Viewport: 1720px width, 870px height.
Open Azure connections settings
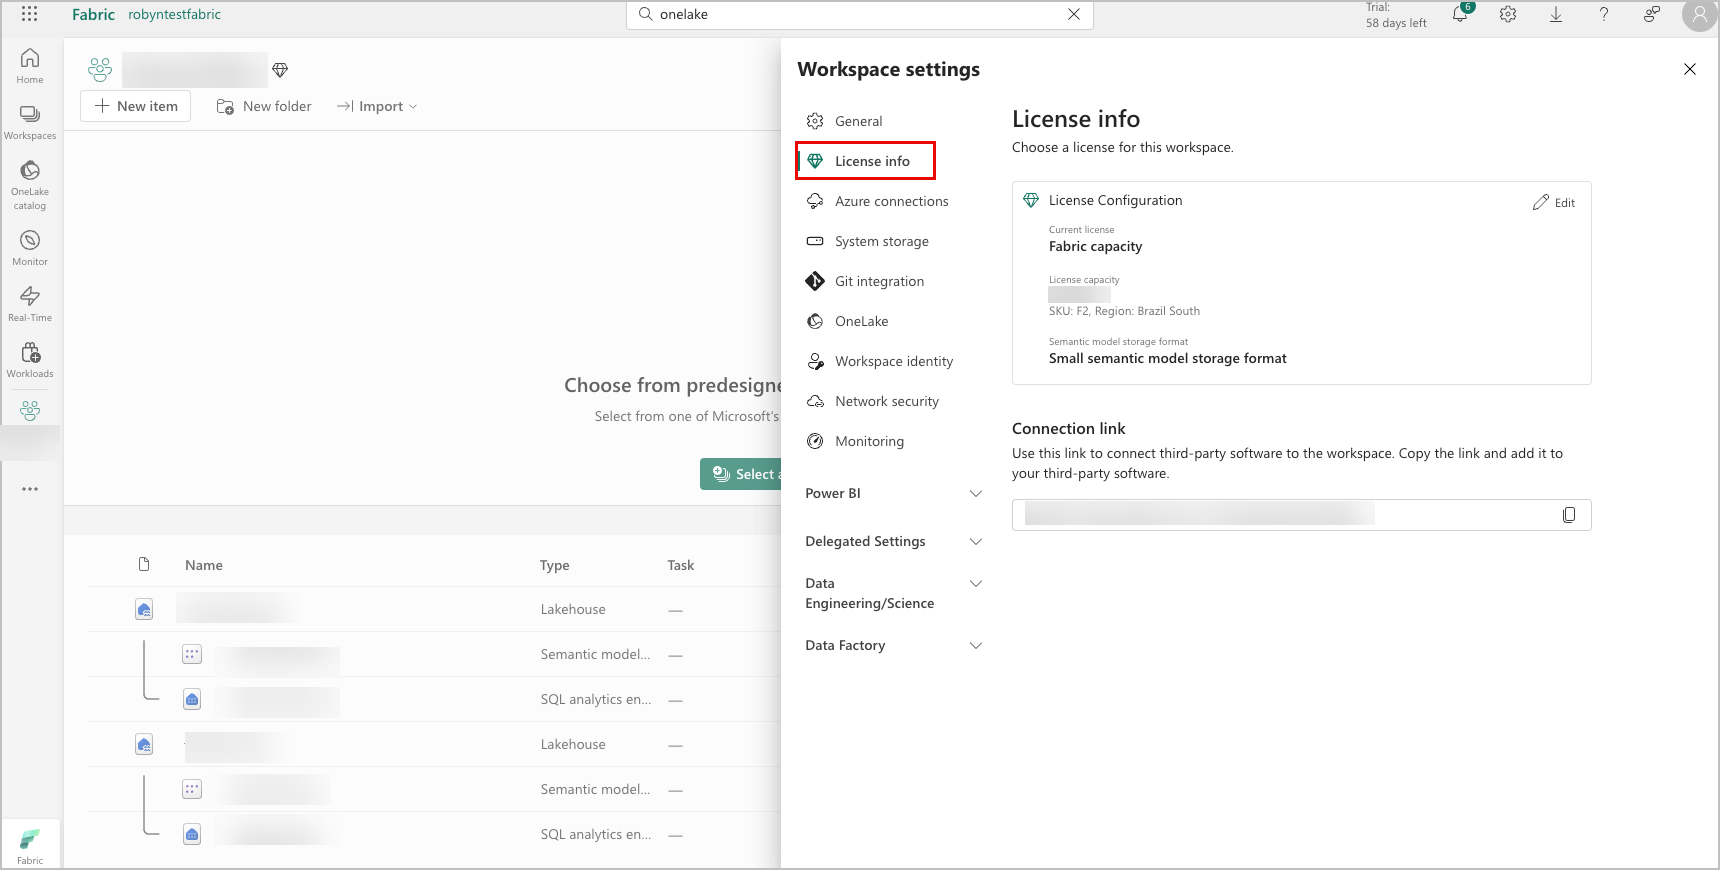[x=878, y=201]
